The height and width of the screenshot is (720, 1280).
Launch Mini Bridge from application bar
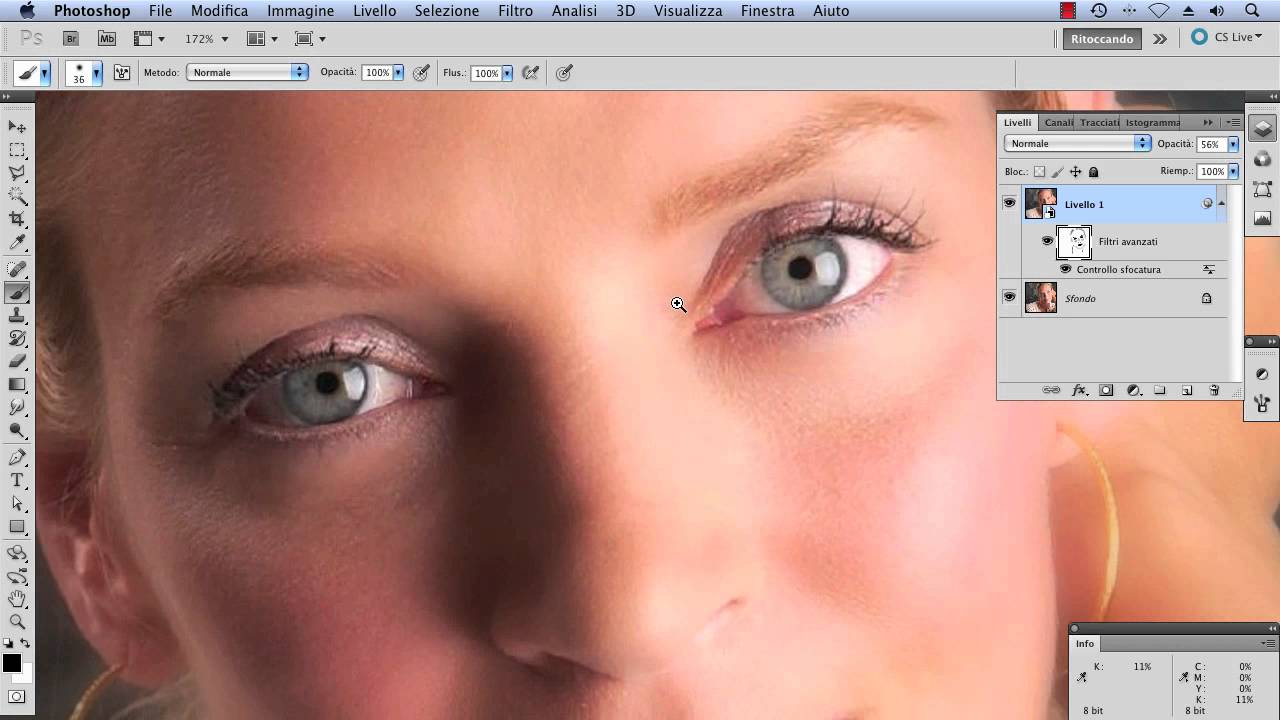coord(107,39)
